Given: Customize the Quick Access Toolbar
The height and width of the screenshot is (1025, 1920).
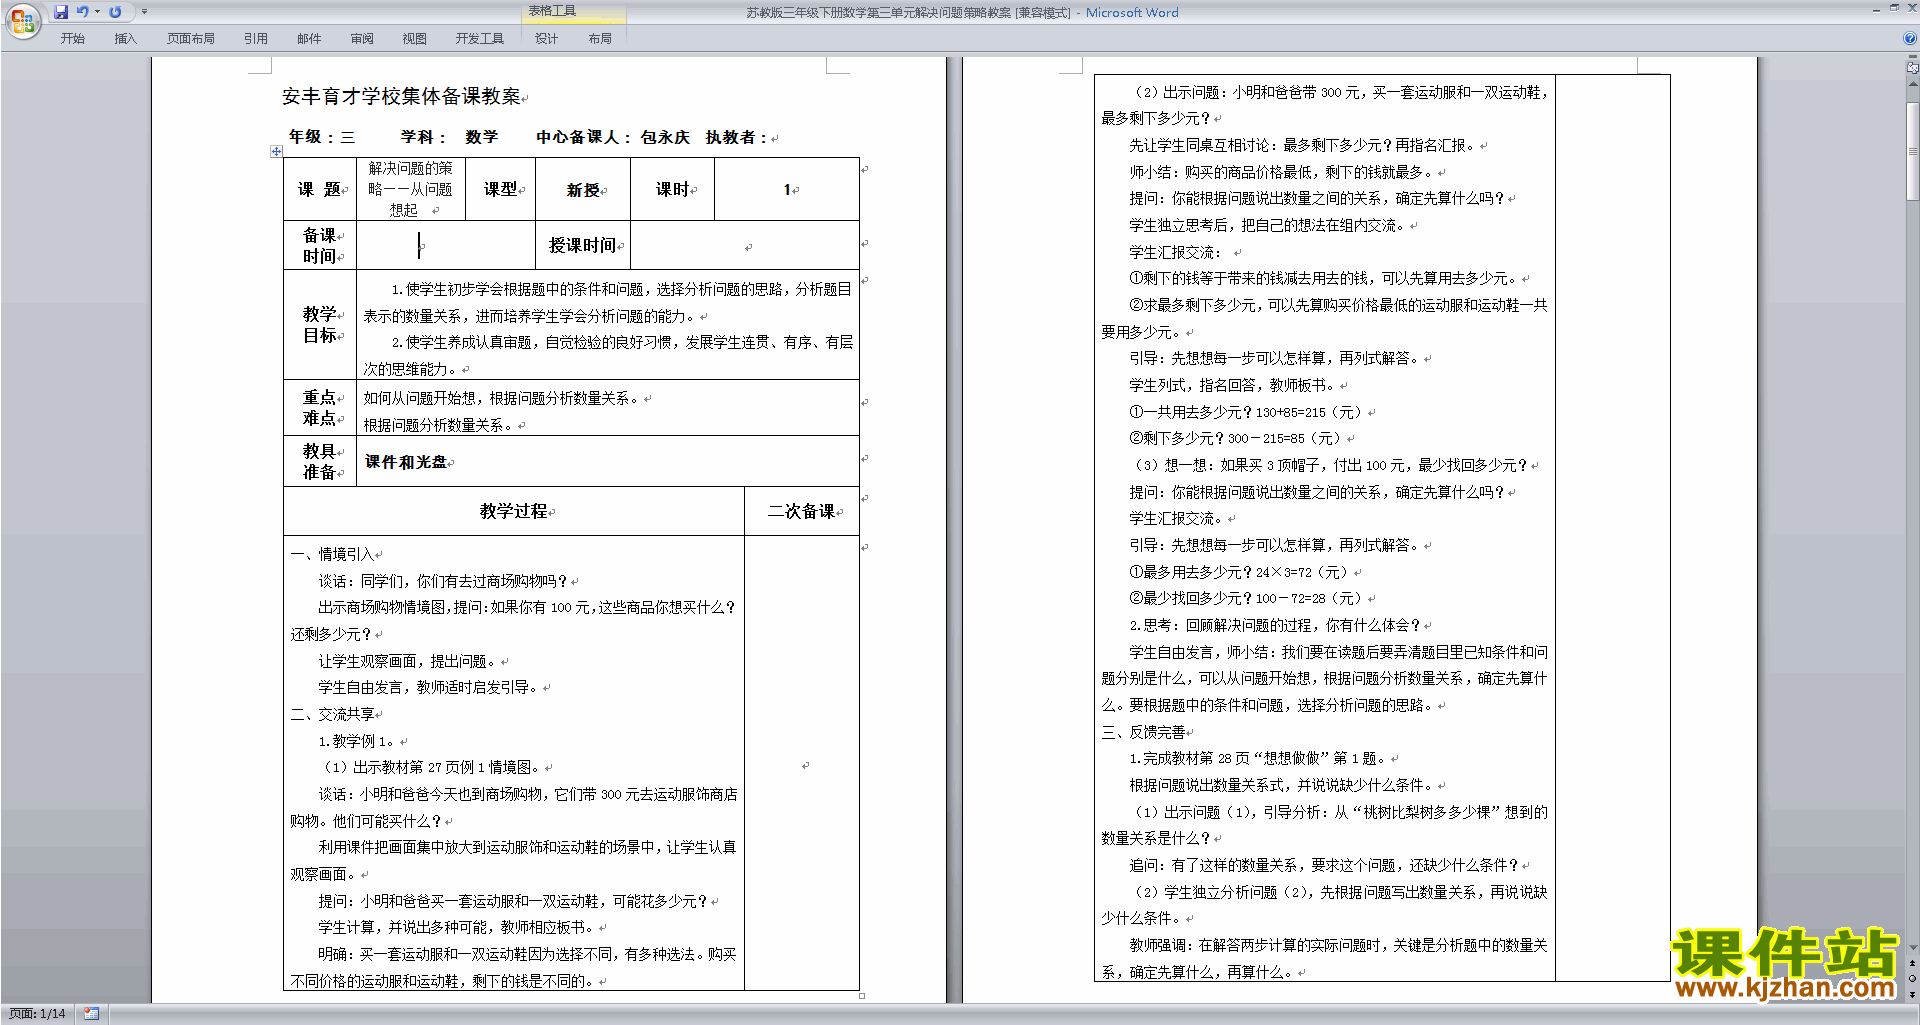Looking at the screenshot, I should pyautogui.click(x=144, y=12).
